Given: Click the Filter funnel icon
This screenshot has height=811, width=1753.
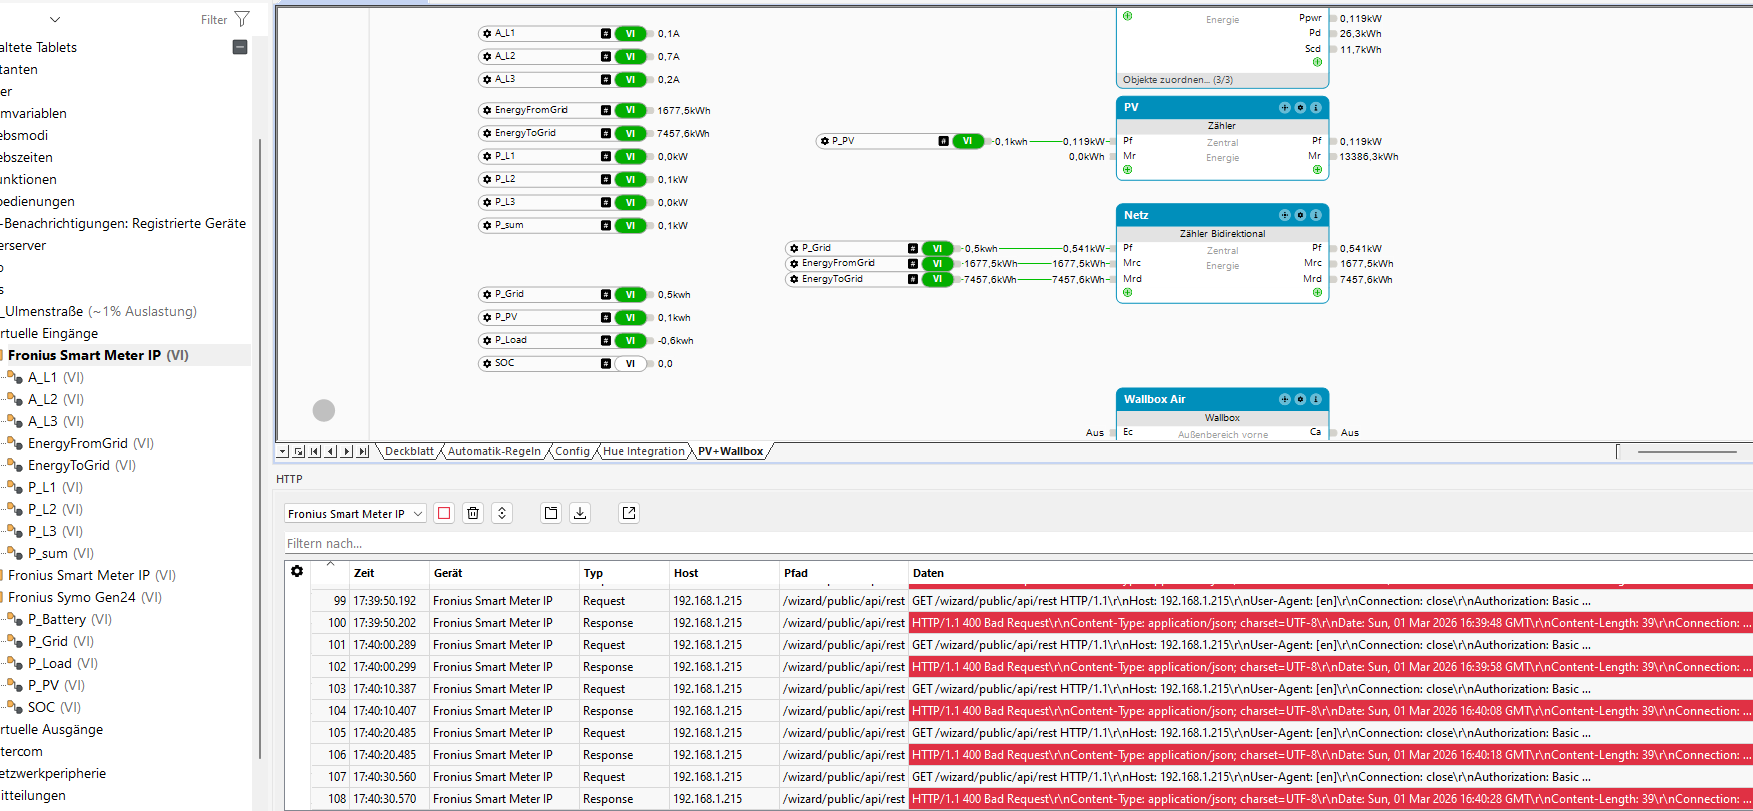Looking at the screenshot, I should tap(242, 19).
